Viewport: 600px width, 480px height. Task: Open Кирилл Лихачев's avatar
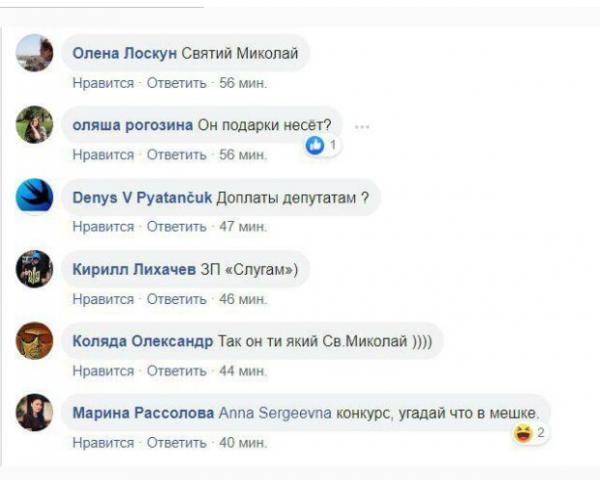pos(35,269)
